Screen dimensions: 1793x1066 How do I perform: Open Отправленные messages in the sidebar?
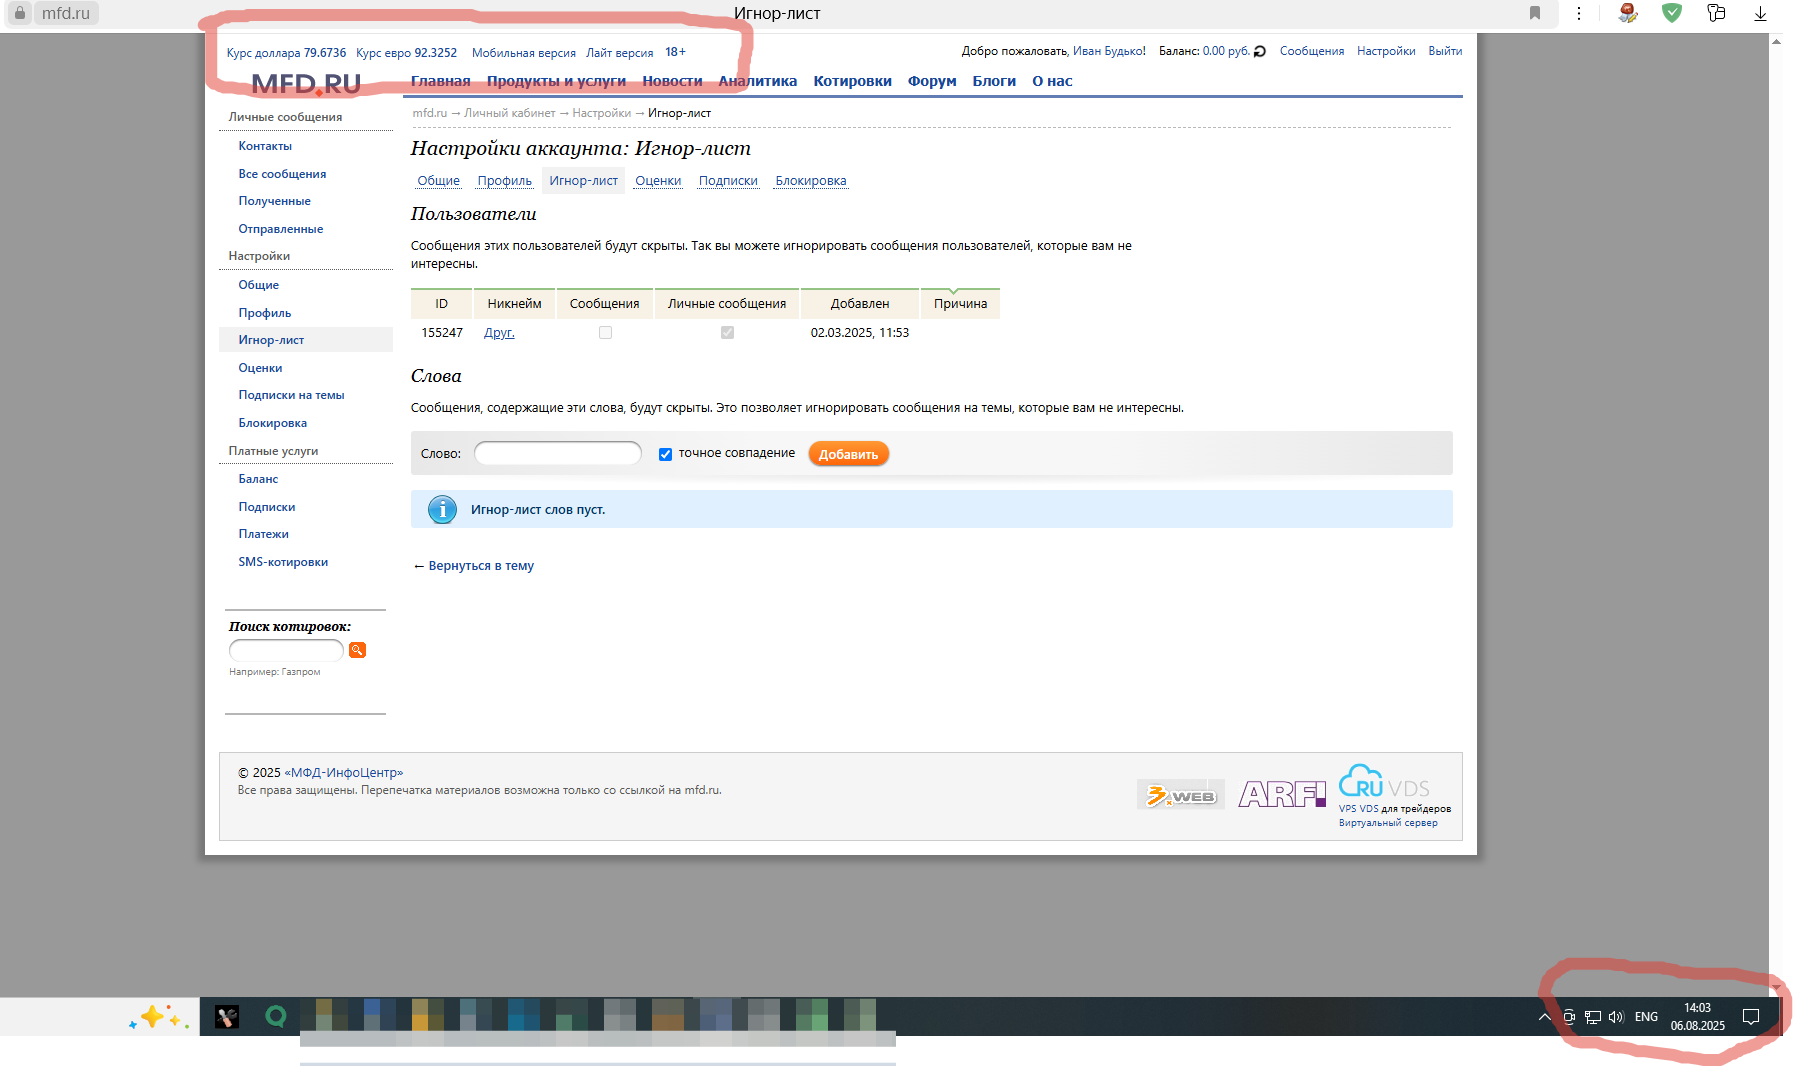[281, 229]
